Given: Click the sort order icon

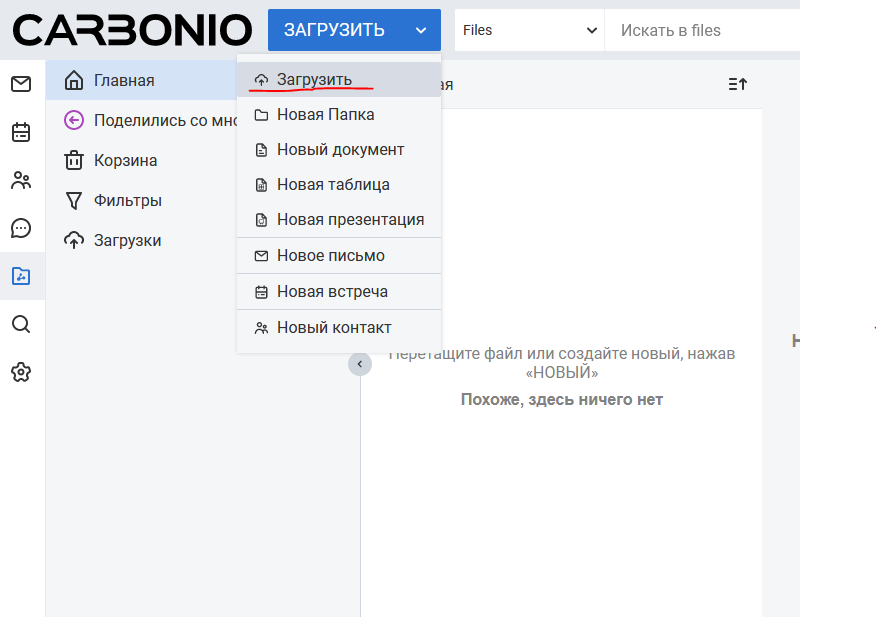Looking at the screenshot, I should click(x=737, y=85).
